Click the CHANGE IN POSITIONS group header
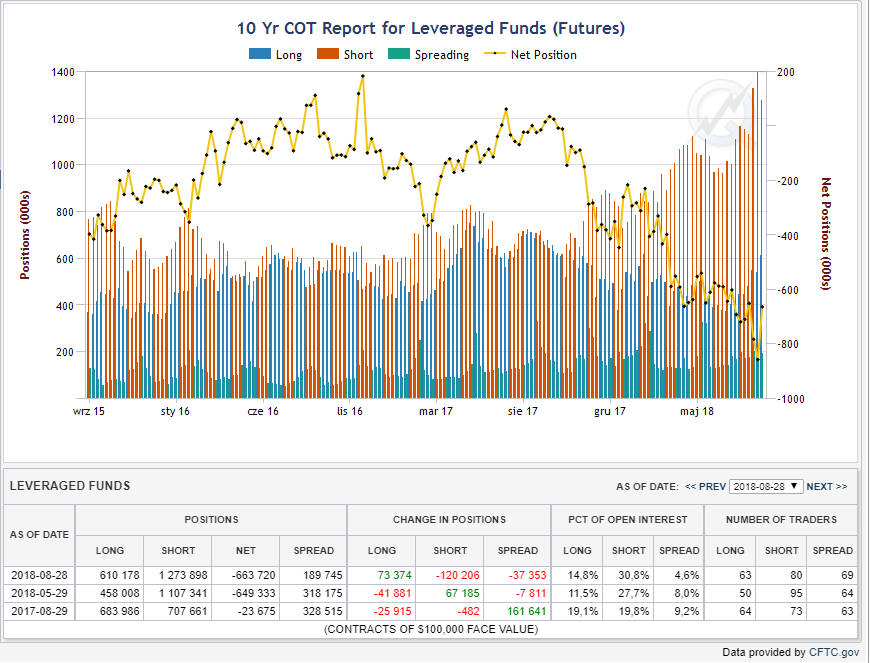 click(x=449, y=520)
